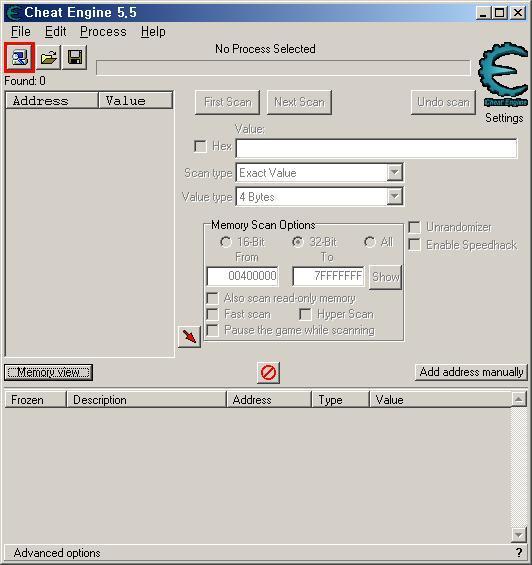Click the question mark help icon
532x565 pixels.
coord(519,552)
